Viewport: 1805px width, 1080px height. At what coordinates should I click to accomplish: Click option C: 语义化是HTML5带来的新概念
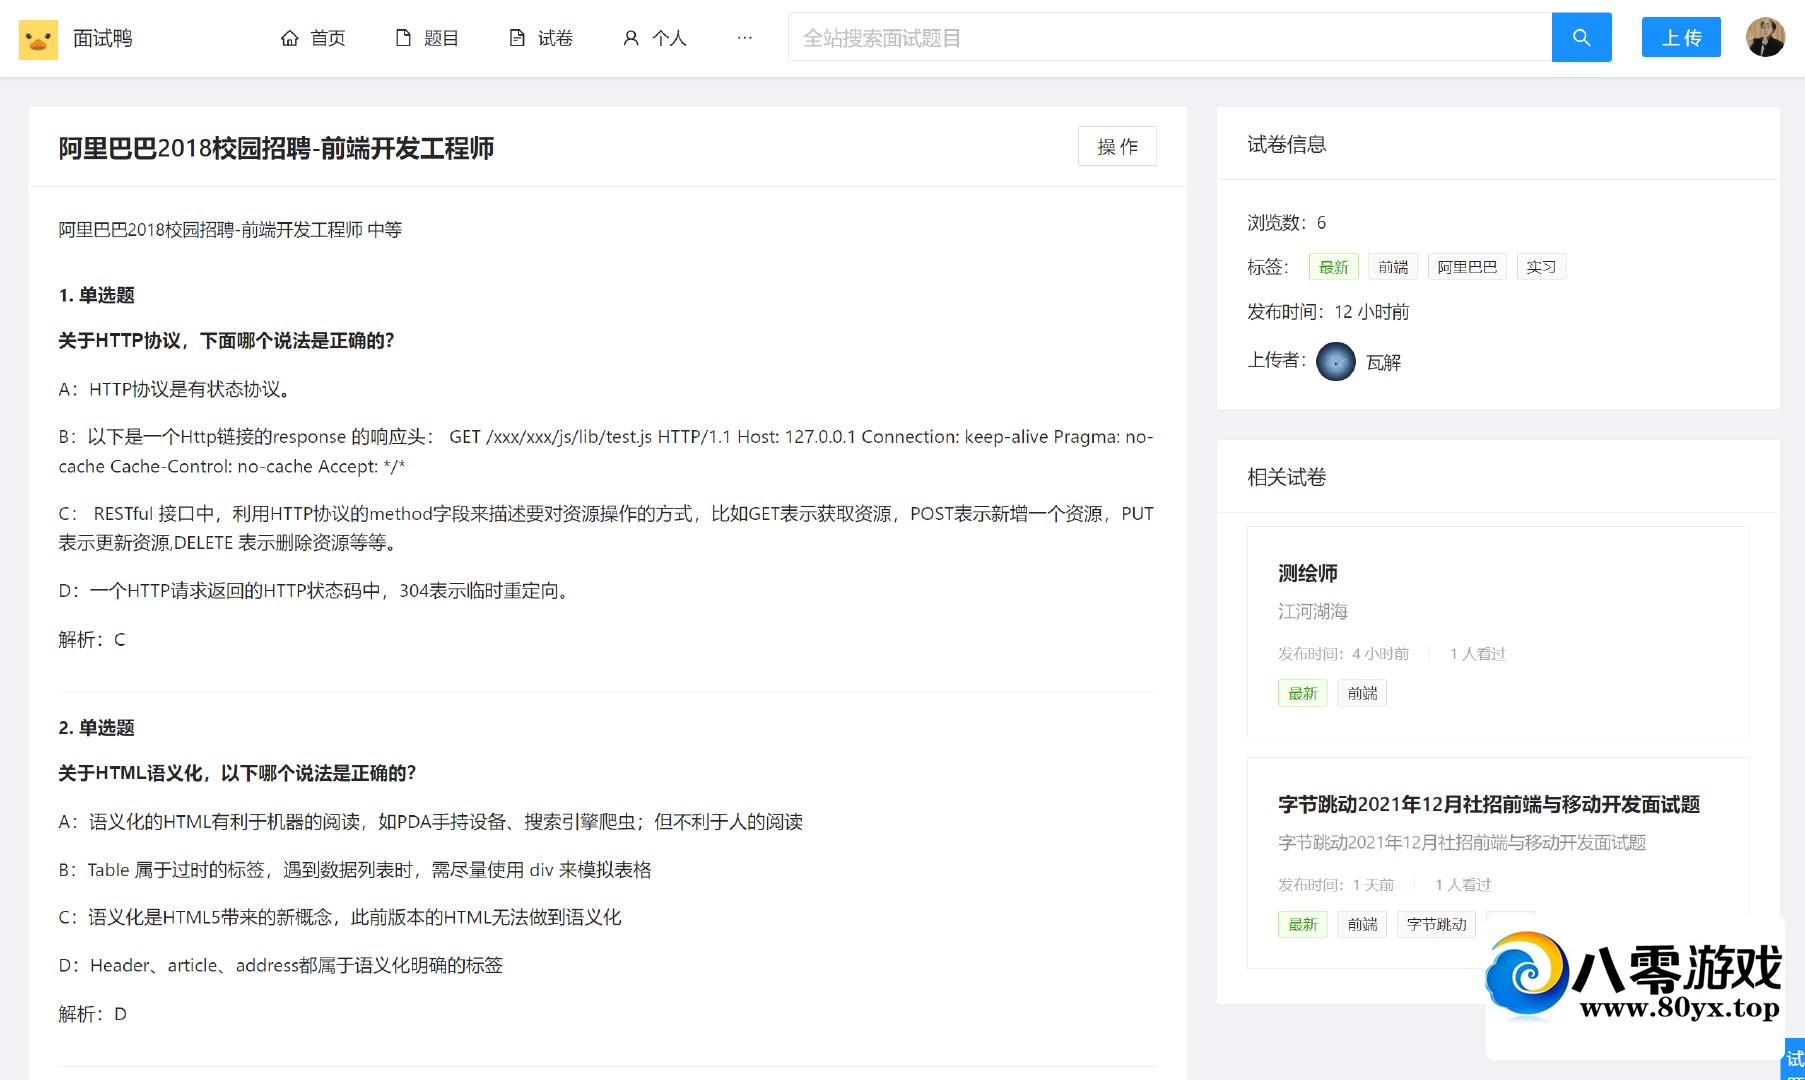tap(340, 917)
